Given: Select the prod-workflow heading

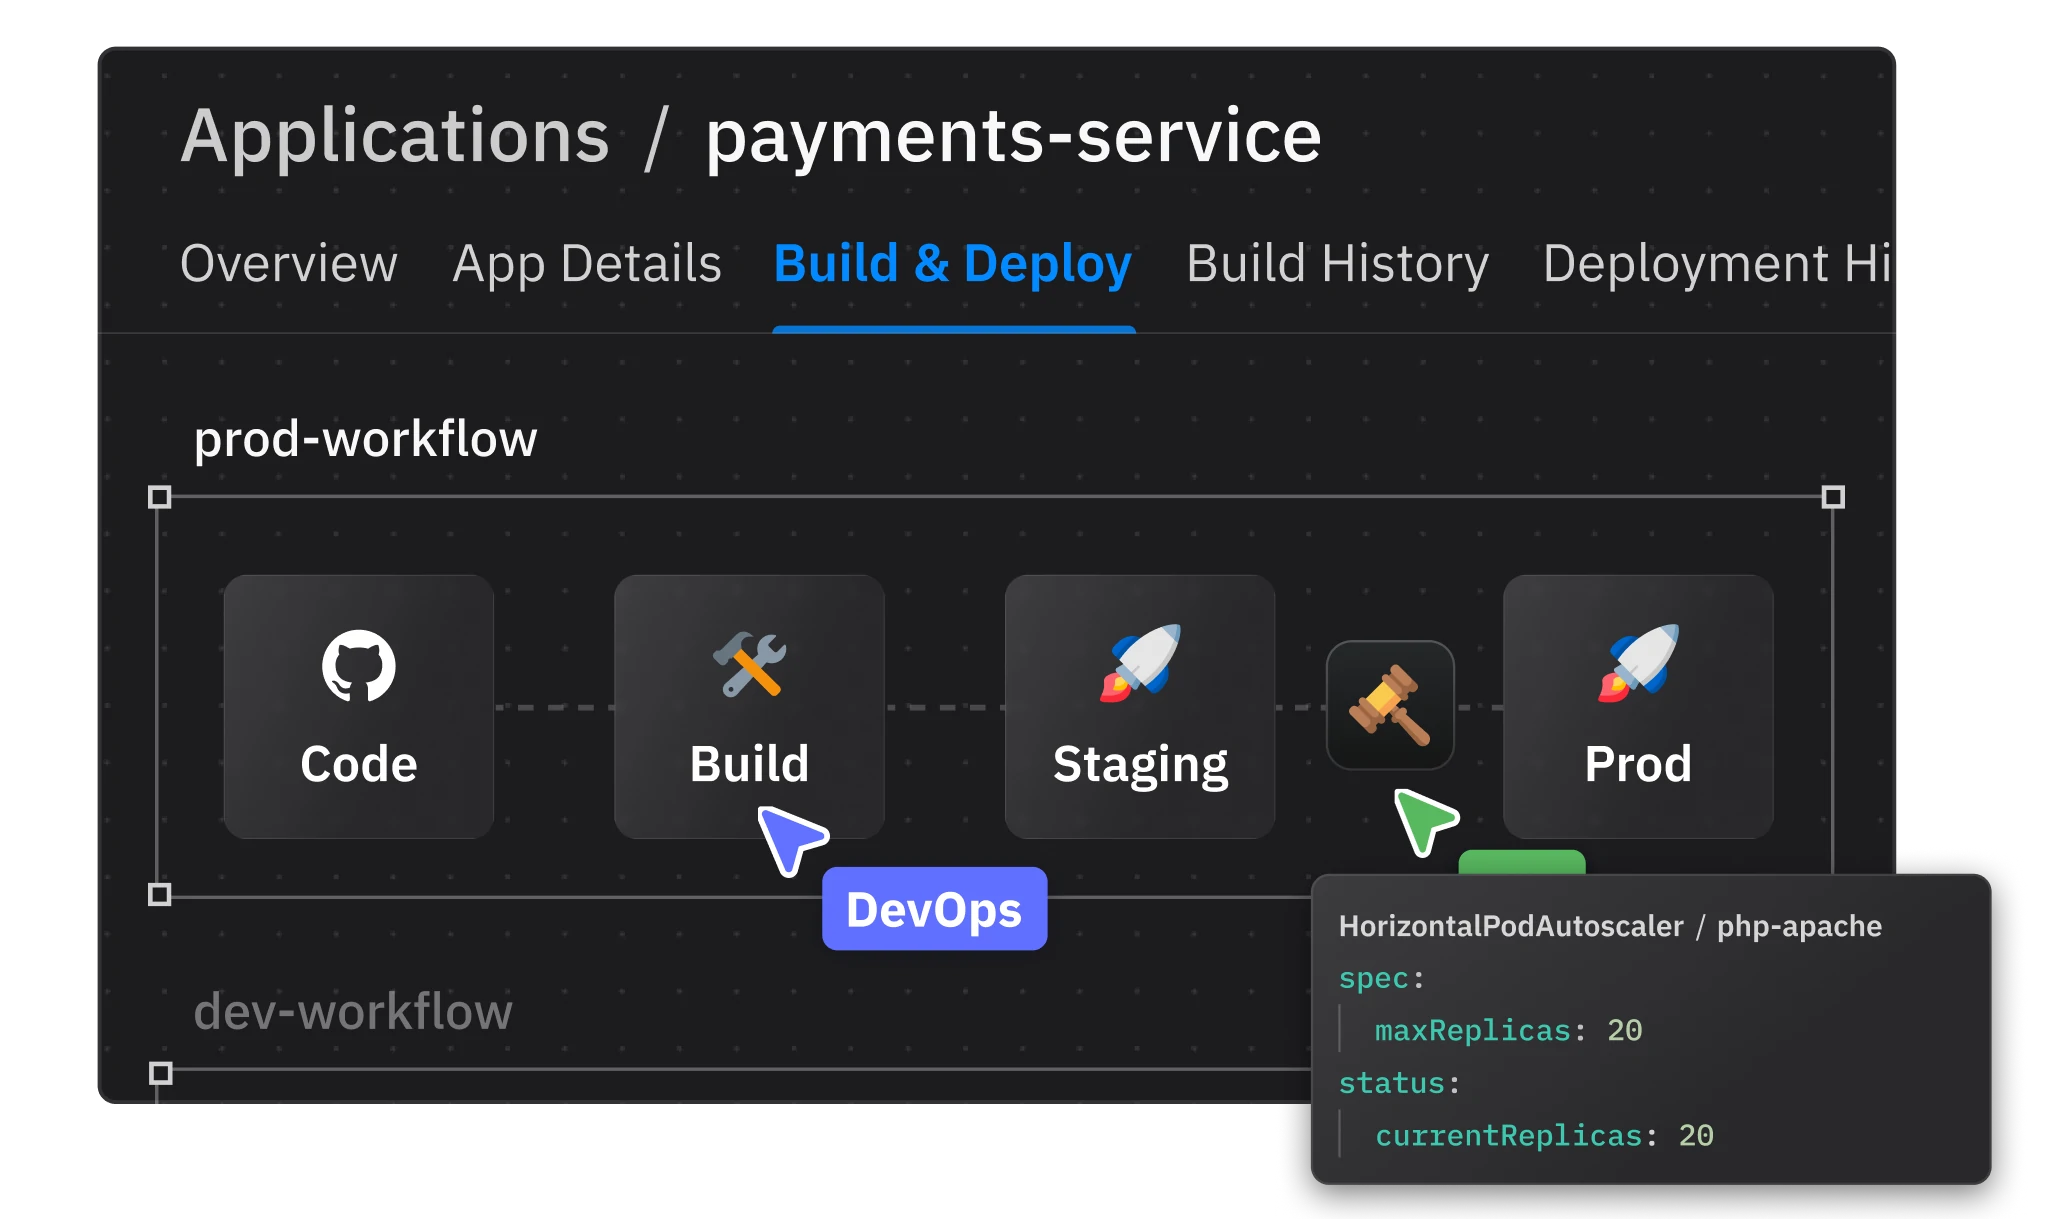Looking at the screenshot, I should coord(365,439).
